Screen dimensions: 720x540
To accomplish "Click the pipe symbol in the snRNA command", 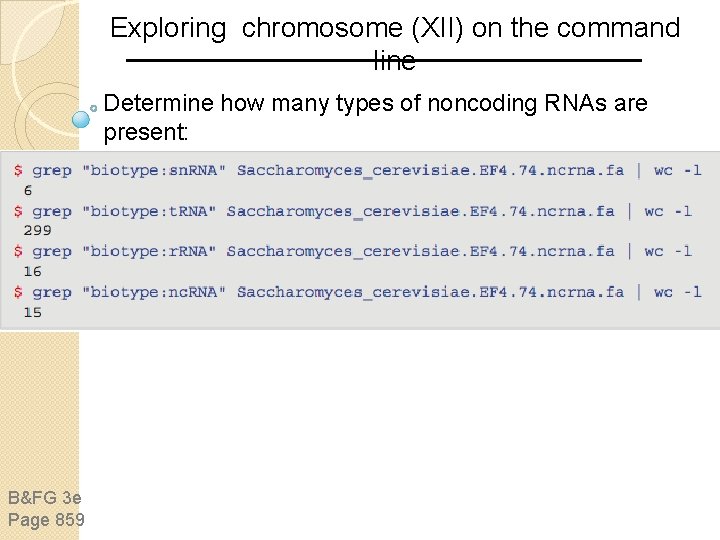I will [x=640, y=170].
